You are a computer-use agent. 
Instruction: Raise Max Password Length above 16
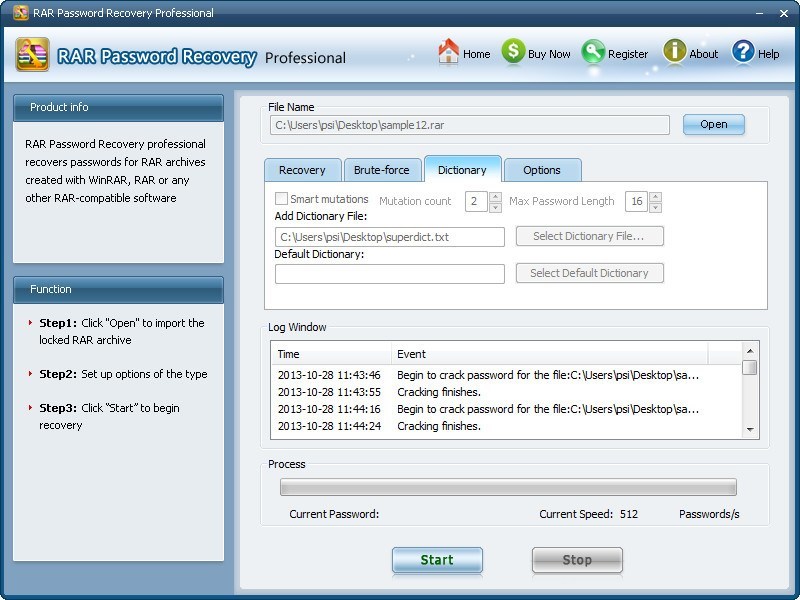[x=655, y=196]
